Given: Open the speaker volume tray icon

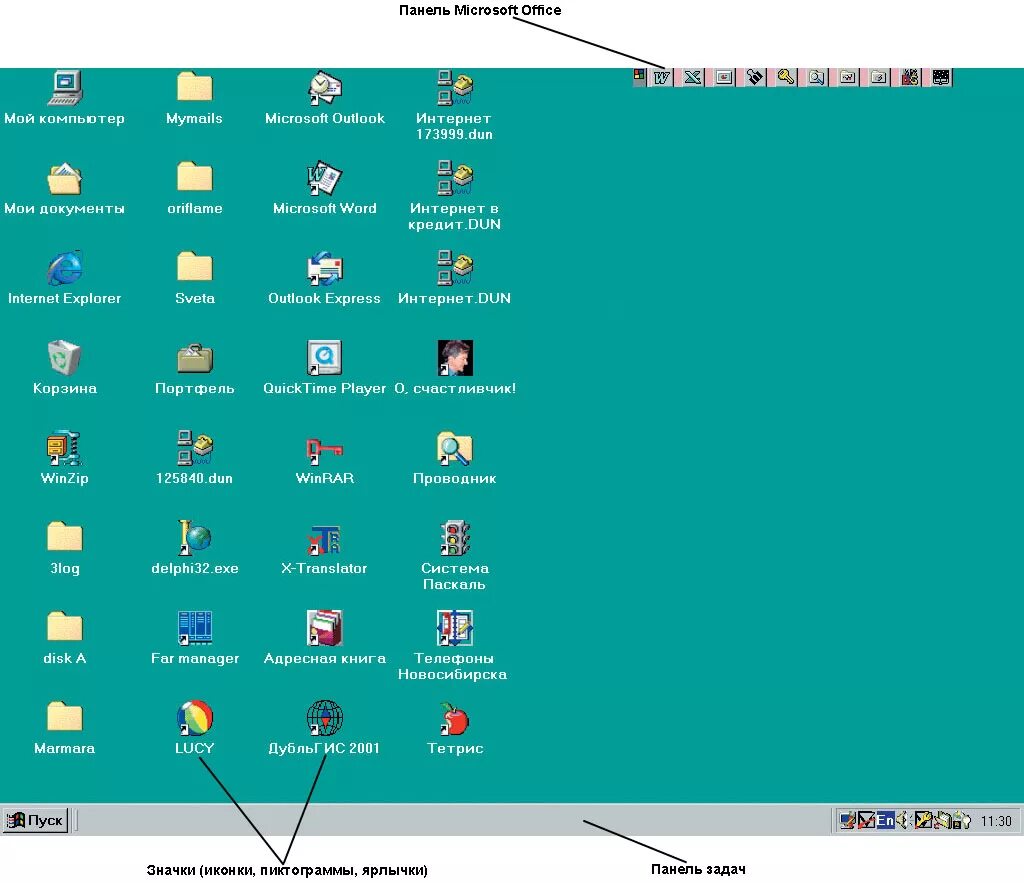Looking at the screenshot, I should [903, 820].
